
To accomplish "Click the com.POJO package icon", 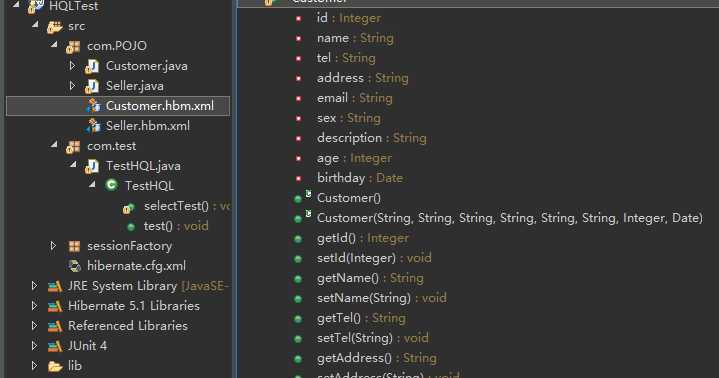I will pos(73,46).
